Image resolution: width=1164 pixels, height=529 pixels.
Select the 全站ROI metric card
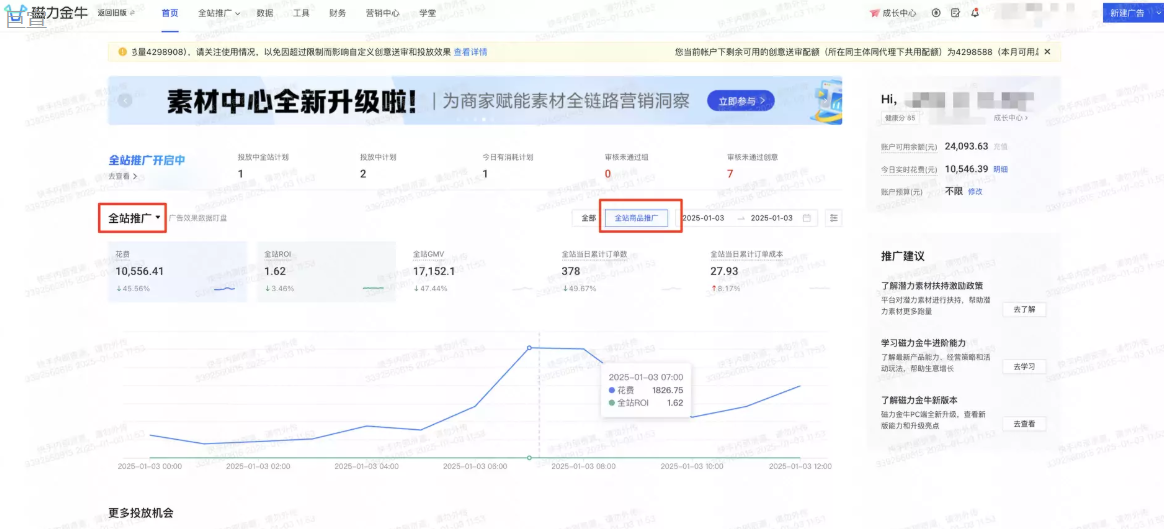coord(326,272)
